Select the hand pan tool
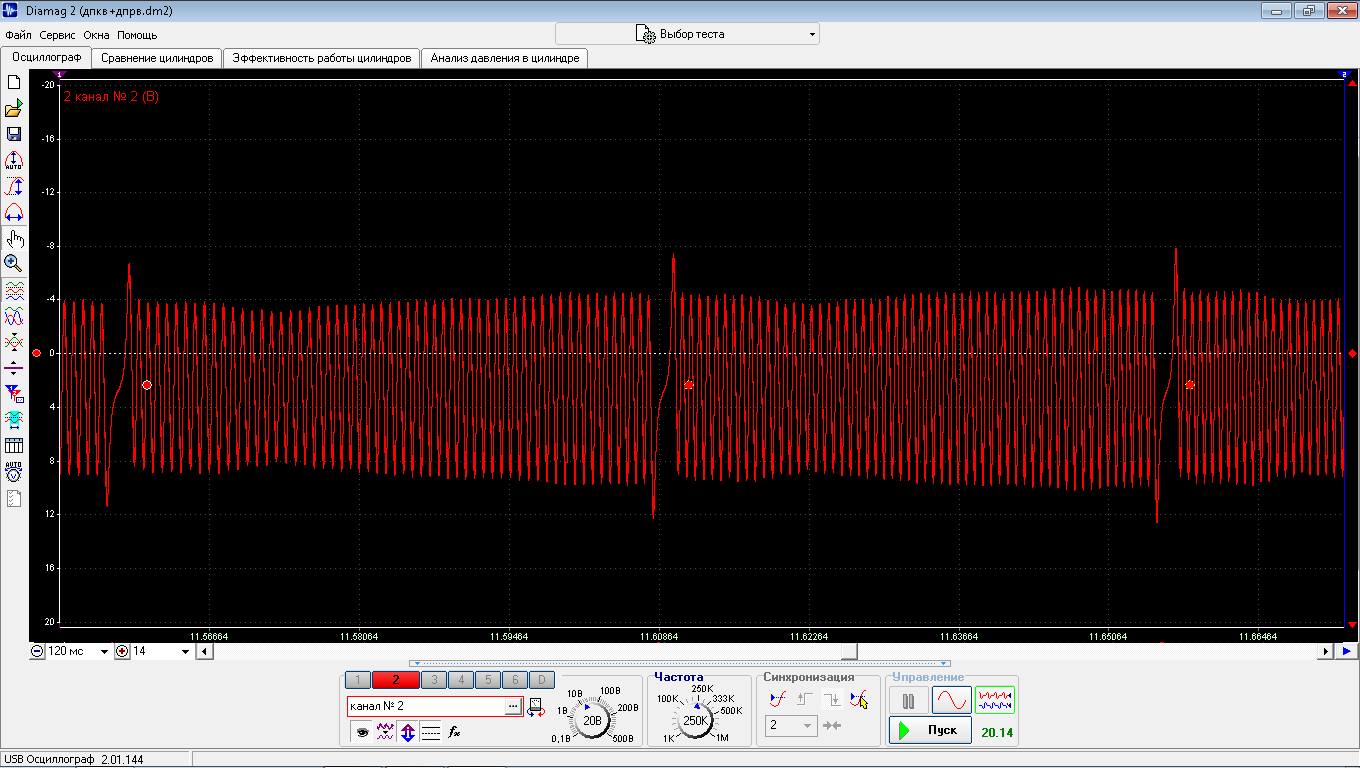This screenshot has height=768, width=1360. [x=14, y=238]
